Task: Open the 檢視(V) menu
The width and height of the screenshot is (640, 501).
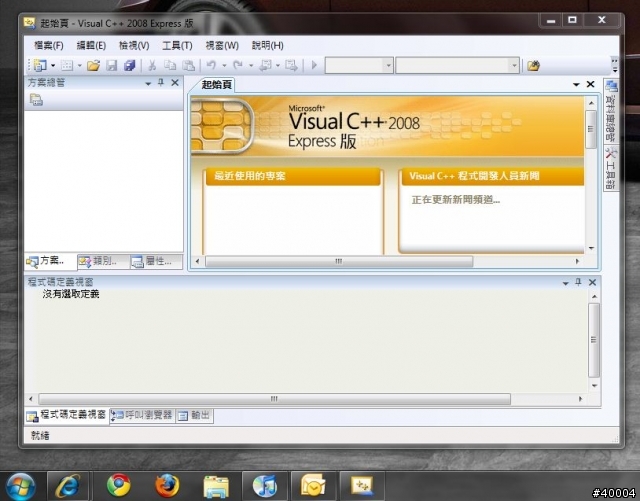Action: (134, 45)
